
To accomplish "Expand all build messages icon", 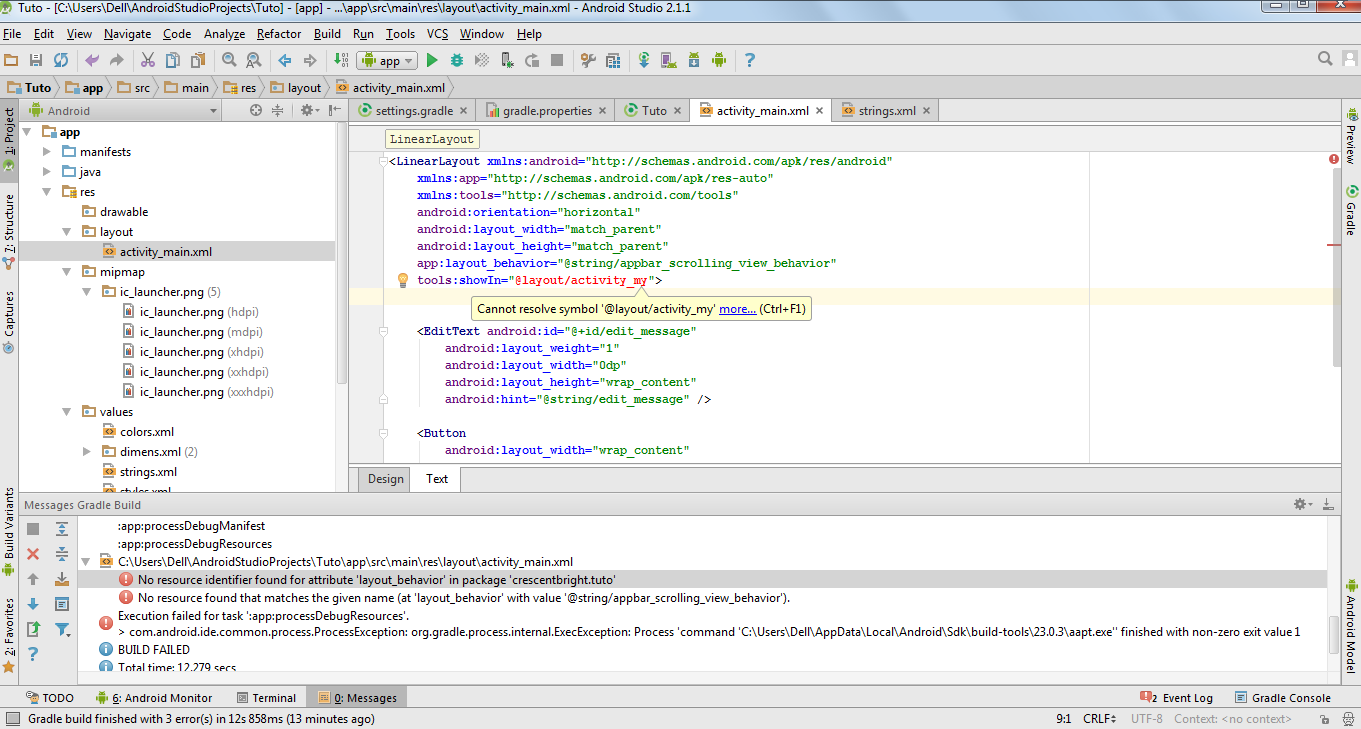I will pos(62,529).
